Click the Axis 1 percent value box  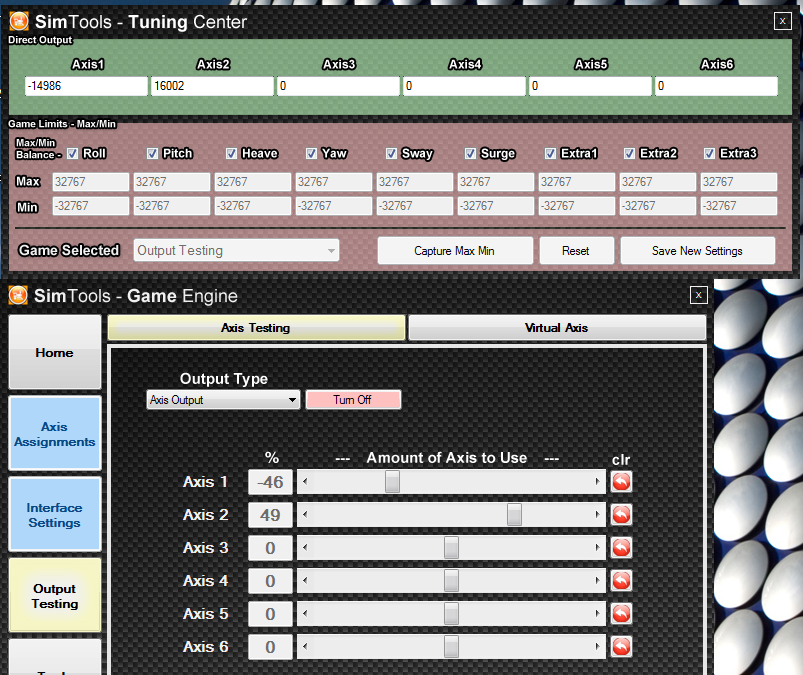270,482
